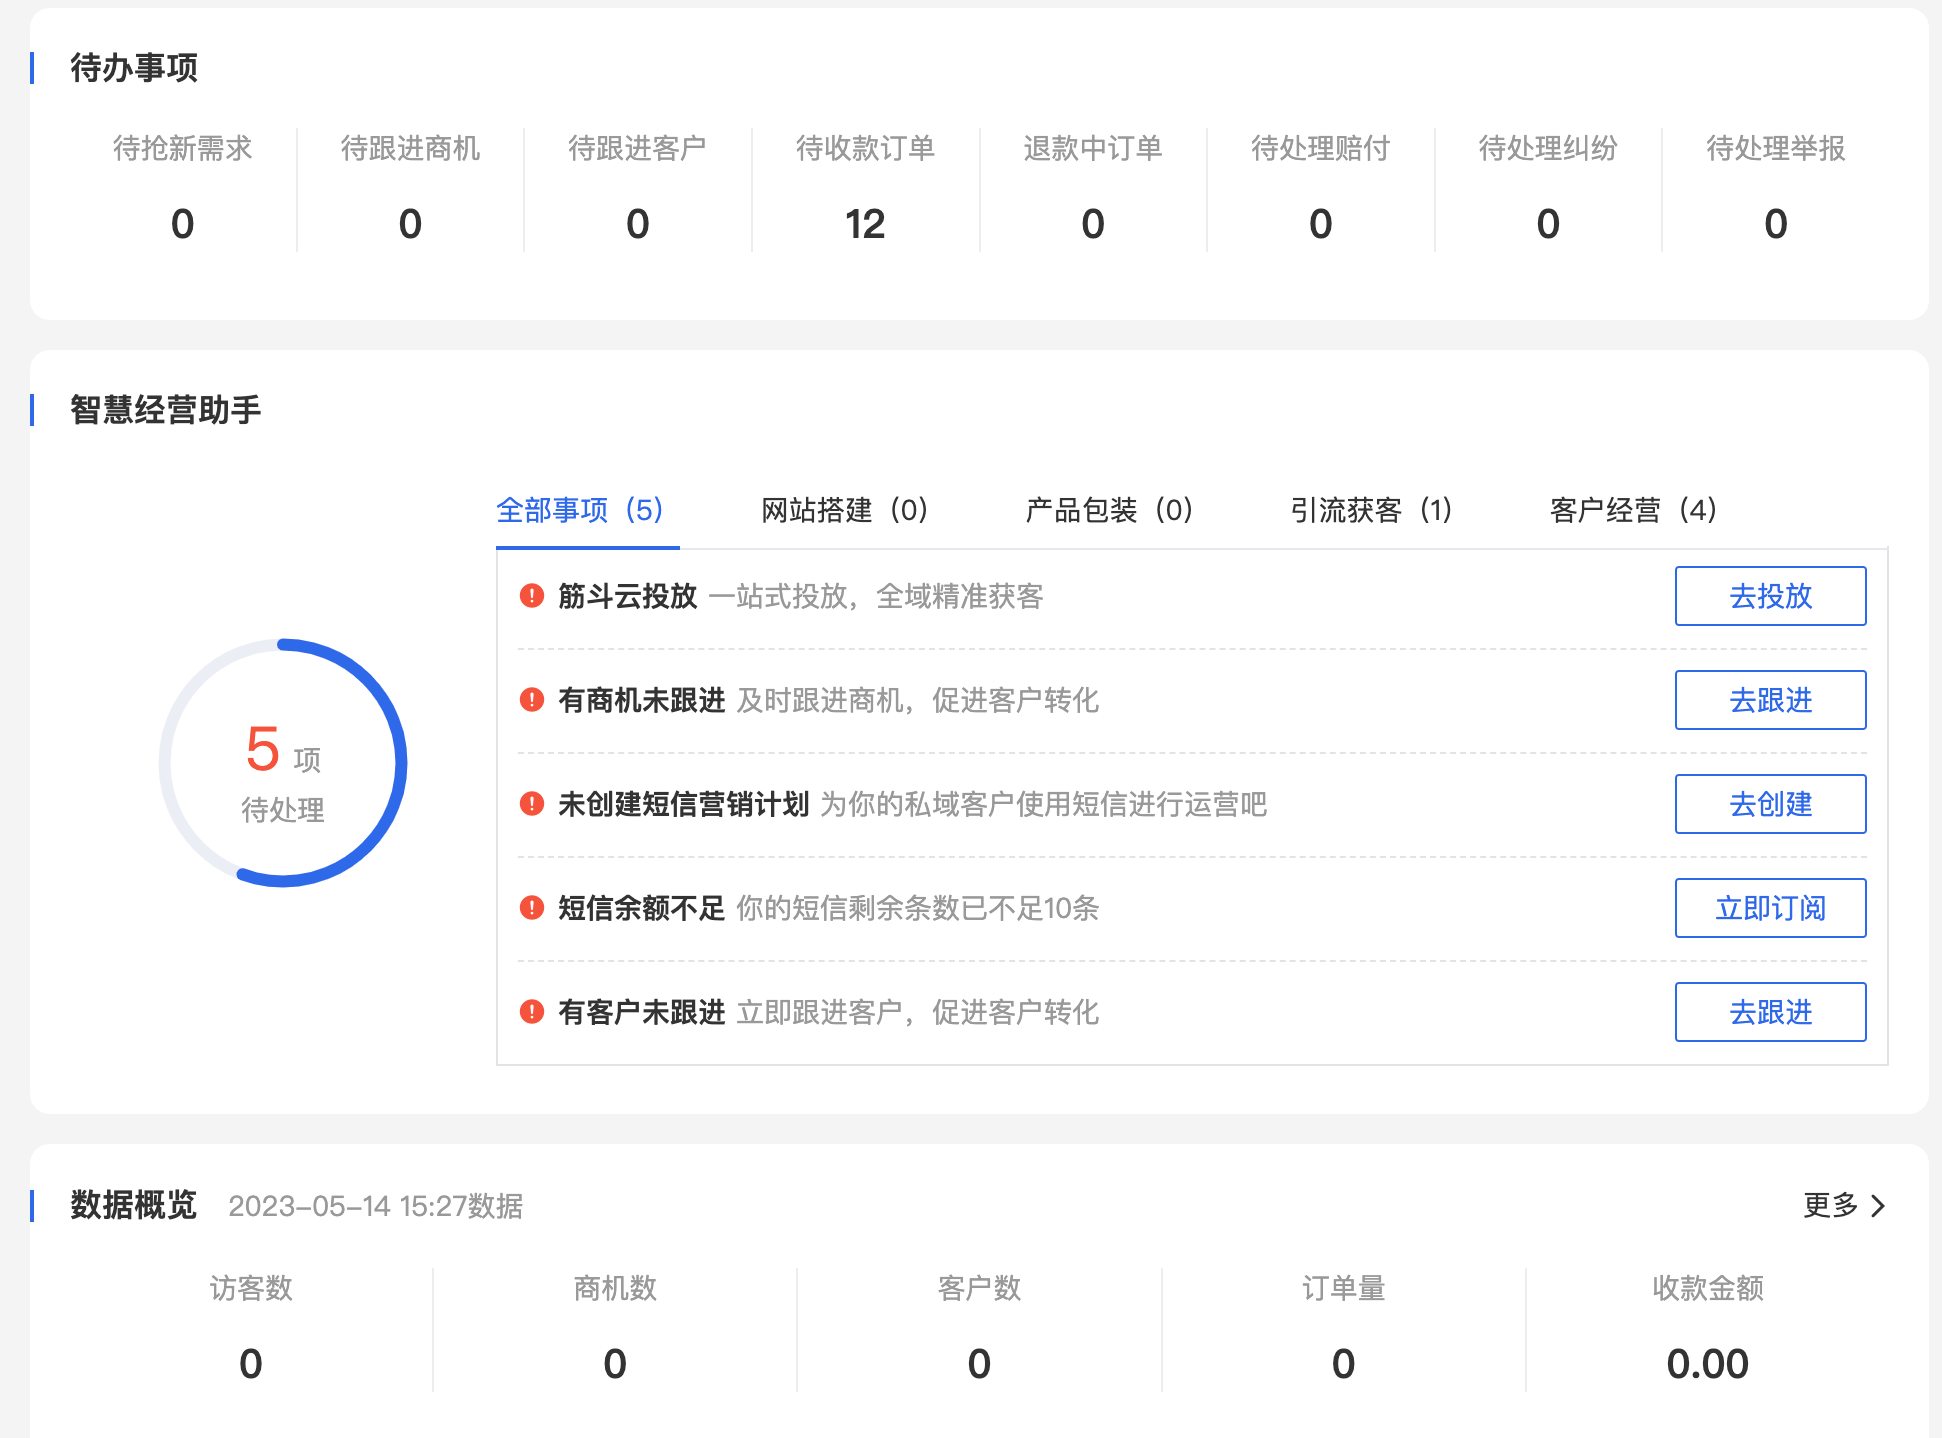Click the 商机数 metric
The height and width of the screenshot is (1438, 1942).
(615, 1328)
